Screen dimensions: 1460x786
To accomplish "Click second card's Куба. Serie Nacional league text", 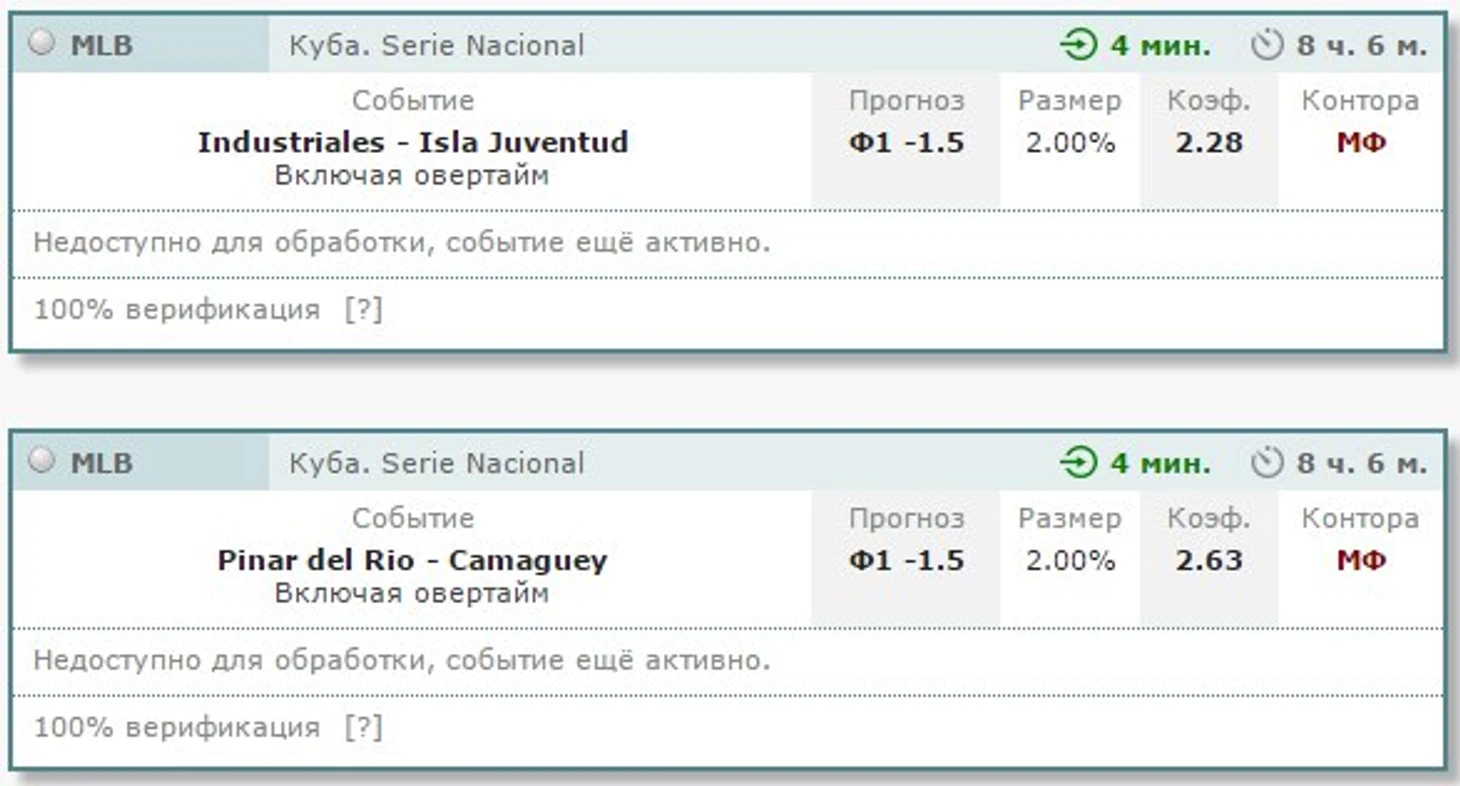I will 436,464.
